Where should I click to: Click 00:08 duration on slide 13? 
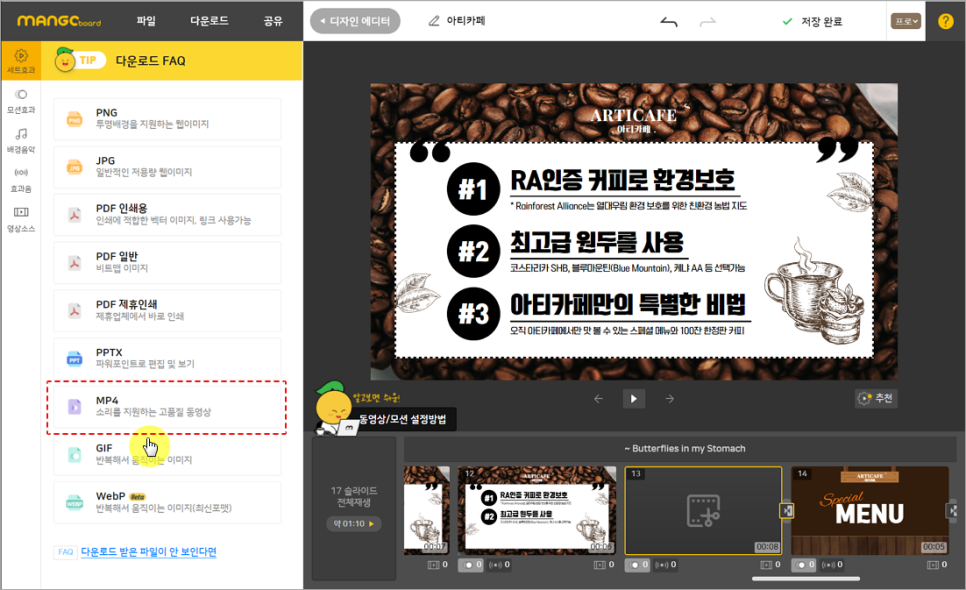click(x=767, y=547)
